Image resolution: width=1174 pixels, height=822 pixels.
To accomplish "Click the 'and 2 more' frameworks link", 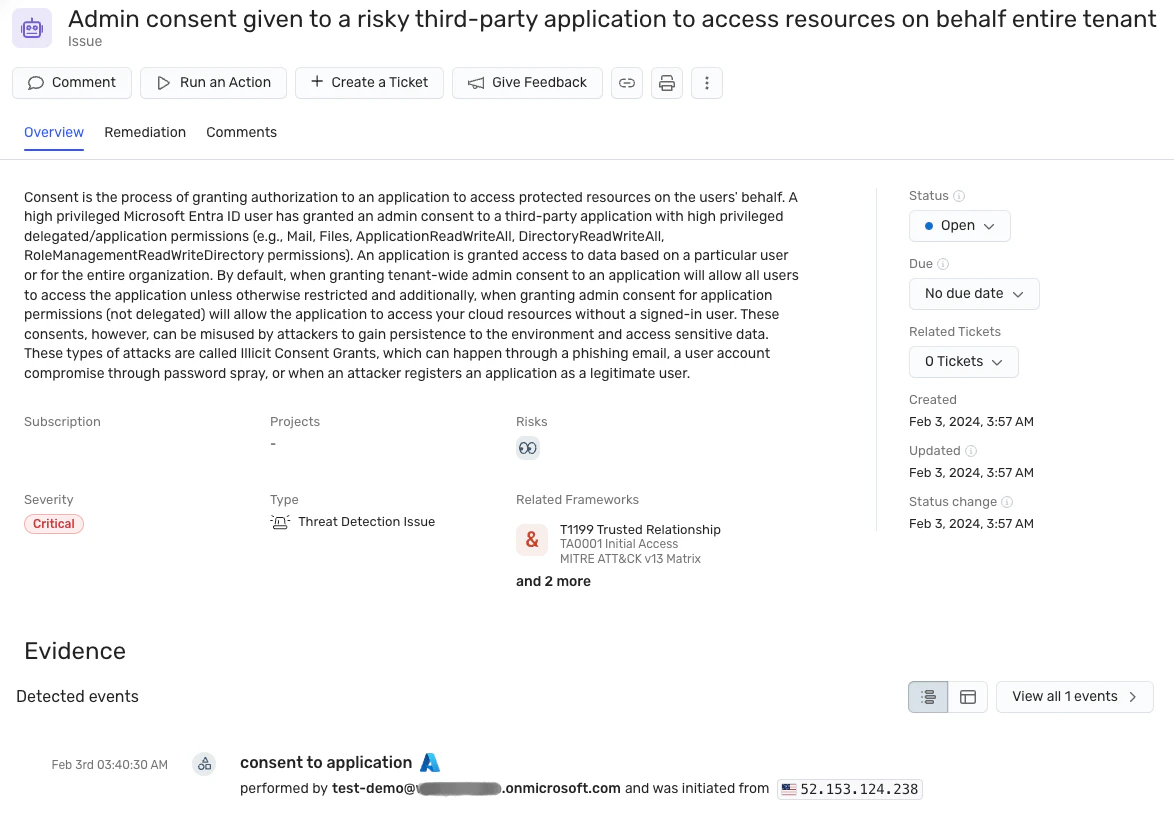I will (x=553, y=581).
